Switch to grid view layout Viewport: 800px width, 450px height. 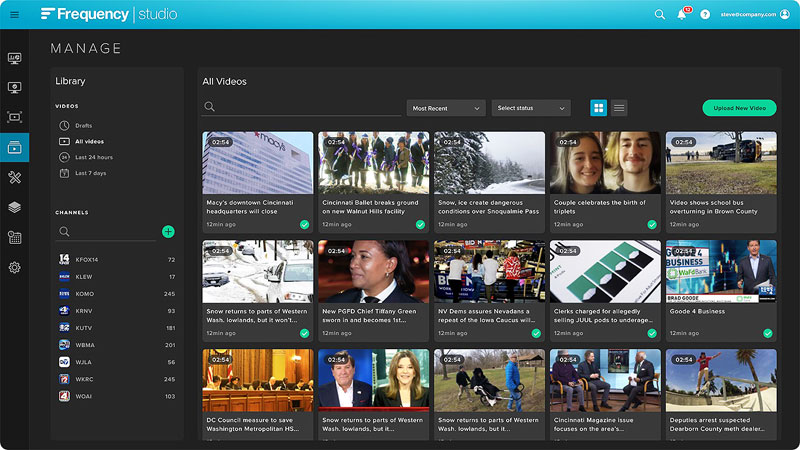598,108
